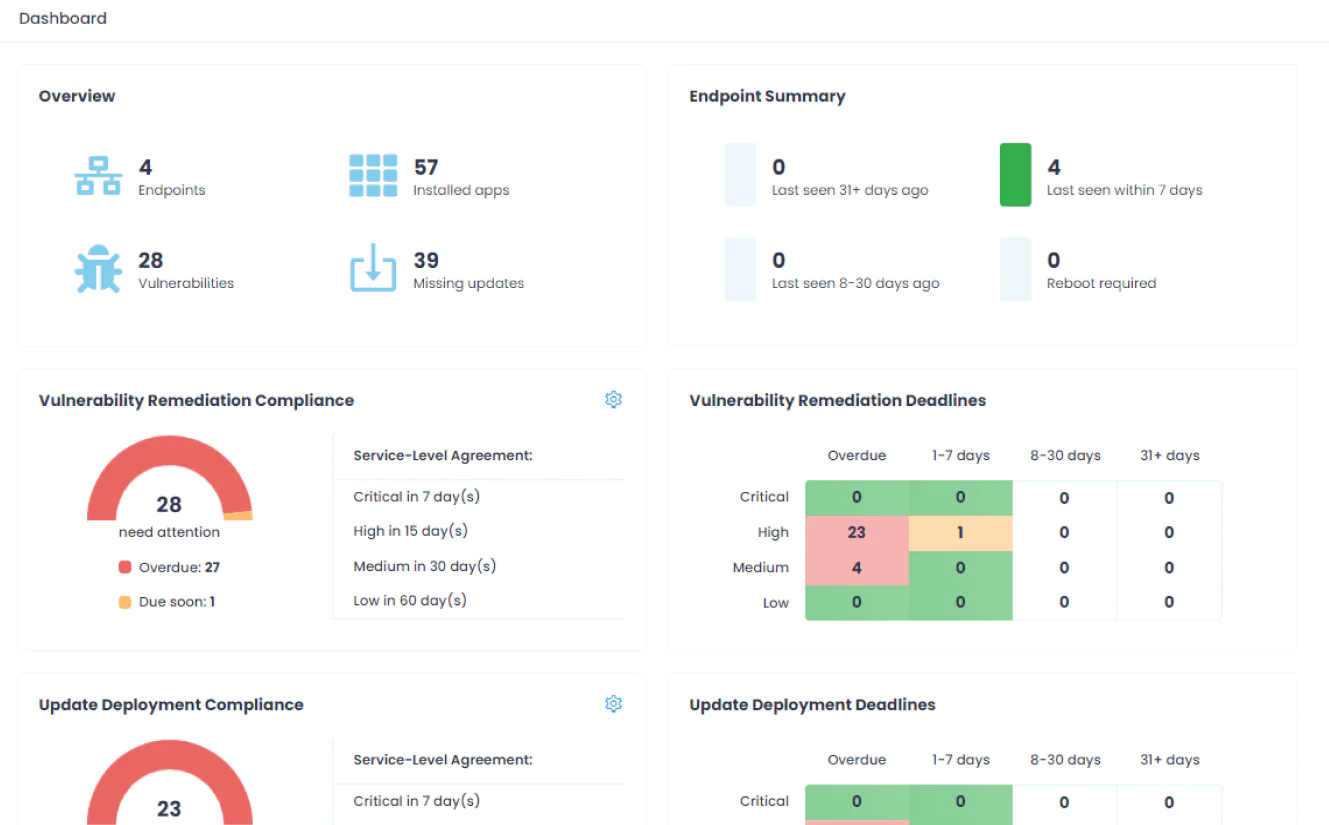Open the 39 Missing updates count
Screen dimensions: 1329x825
click(x=426, y=261)
